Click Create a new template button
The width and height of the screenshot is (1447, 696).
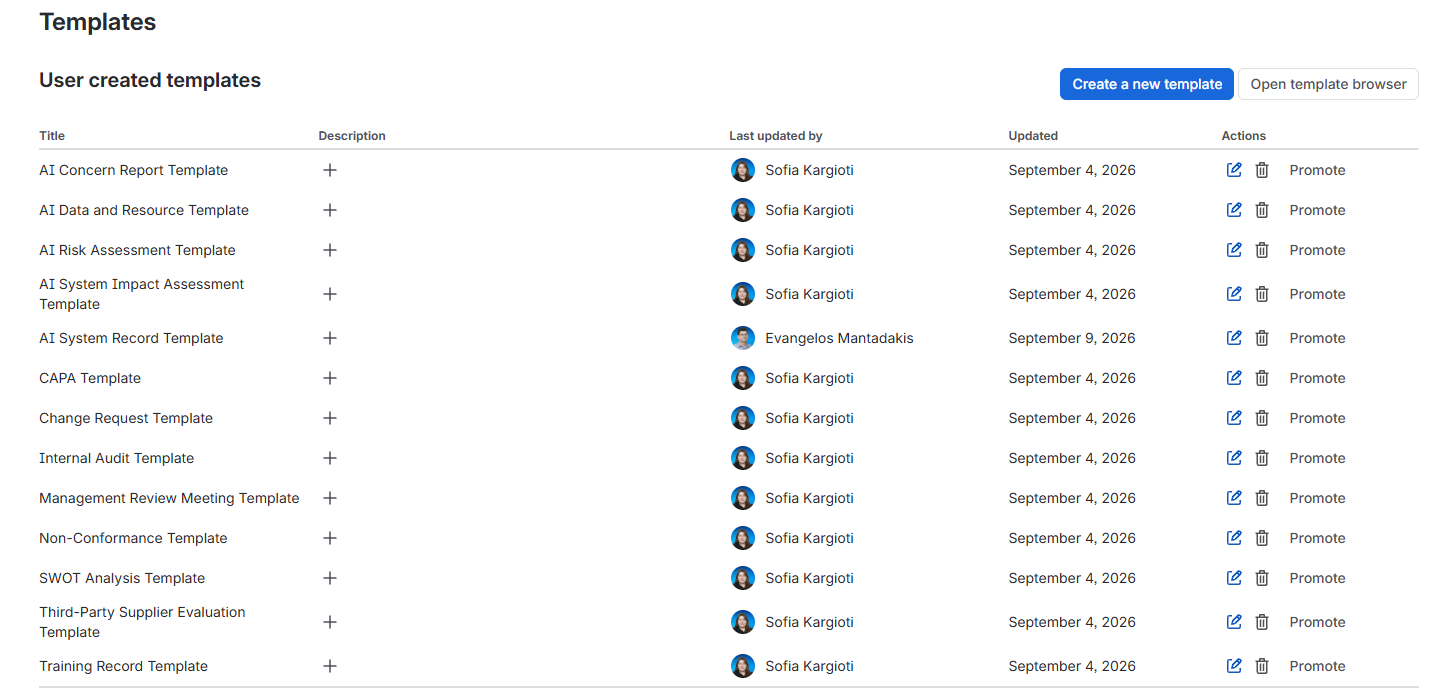pyautogui.click(x=1147, y=84)
